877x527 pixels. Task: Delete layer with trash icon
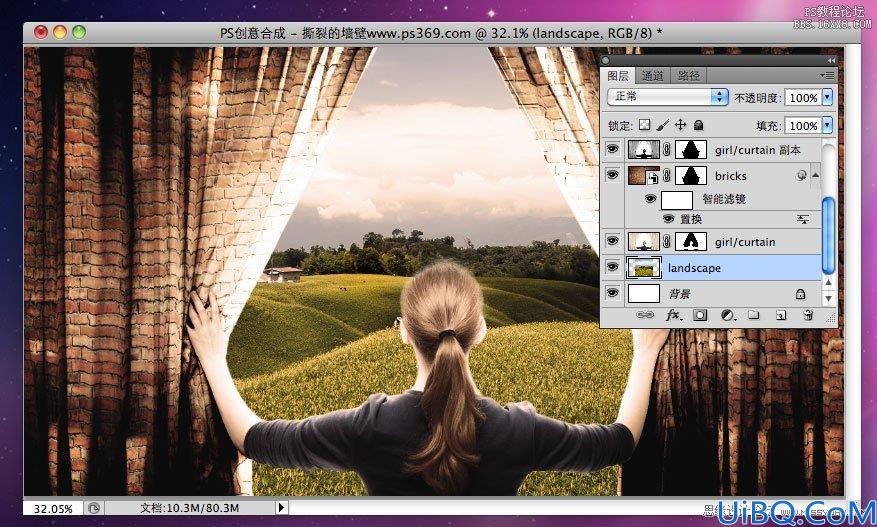(x=808, y=315)
